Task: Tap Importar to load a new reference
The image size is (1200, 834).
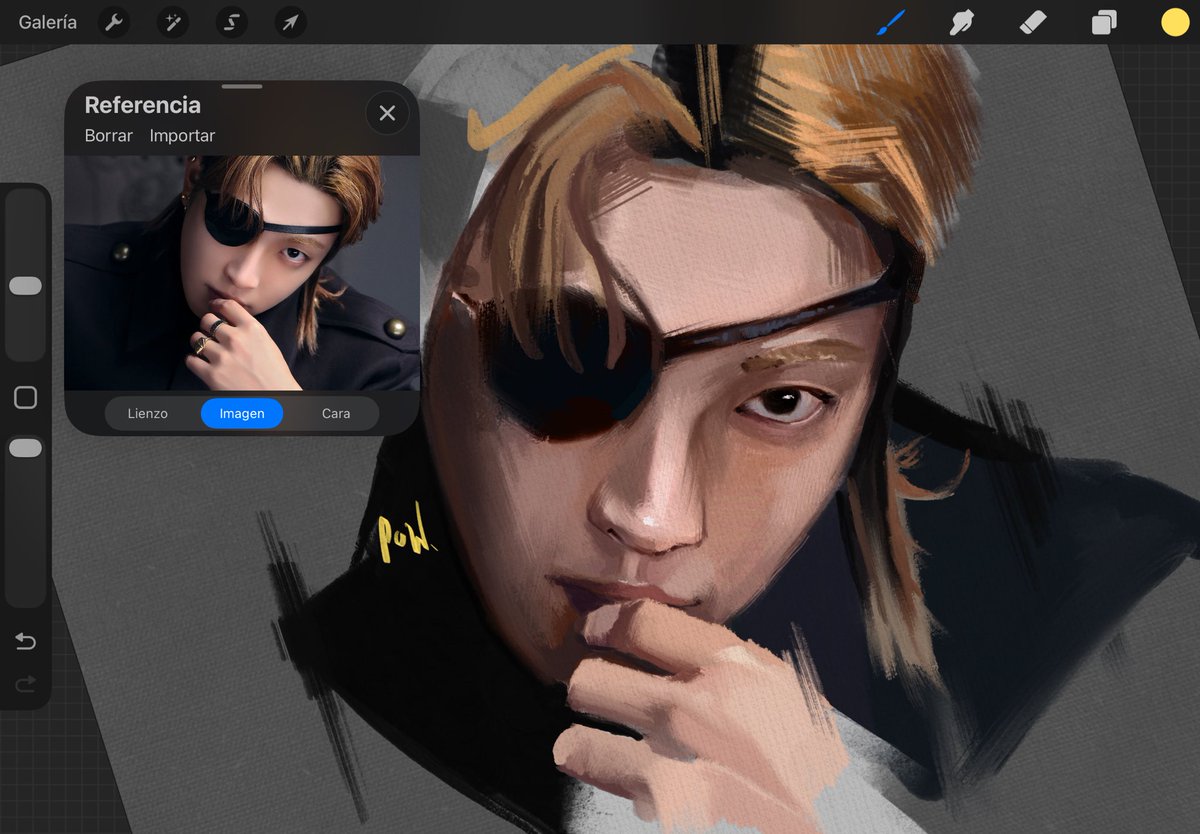Action: (183, 135)
